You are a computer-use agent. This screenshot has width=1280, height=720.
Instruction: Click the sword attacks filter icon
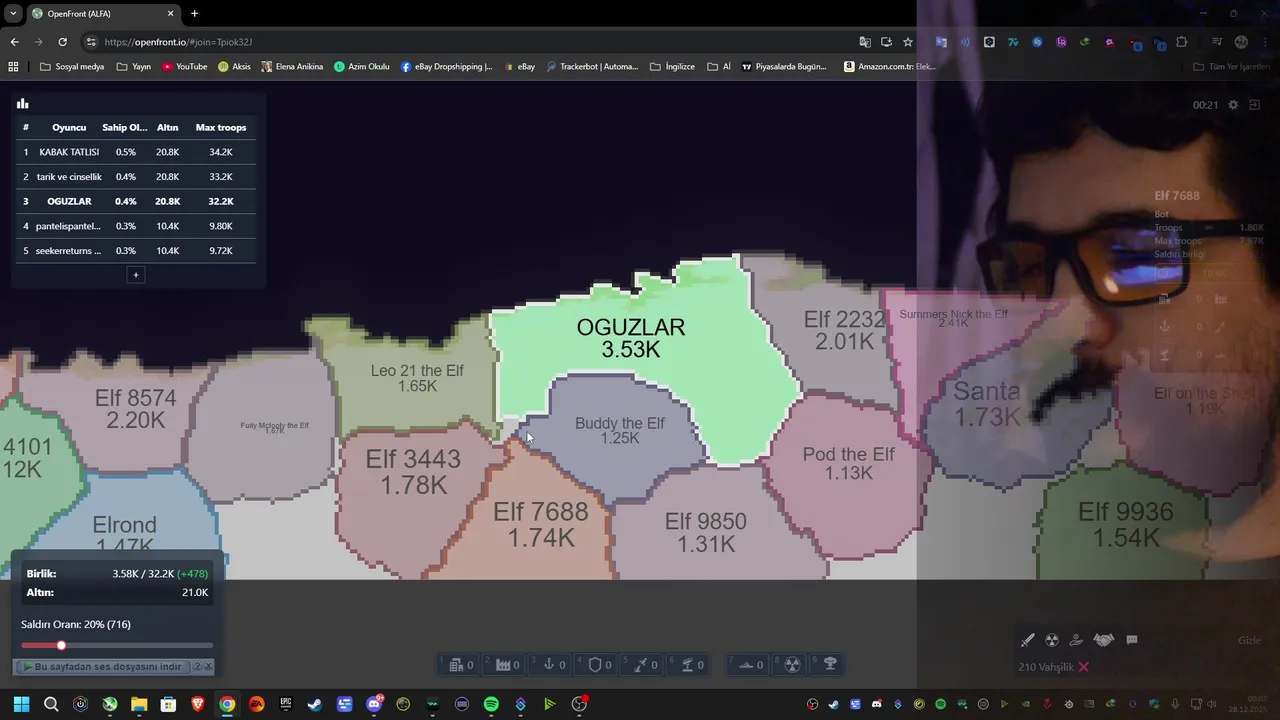coord(1027,640)
